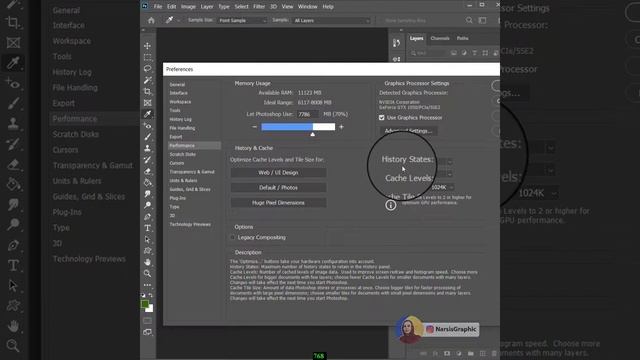This screenshot has height=360, width=640.
Task: Open the Window menu
Action: click(x=307, y=7)
